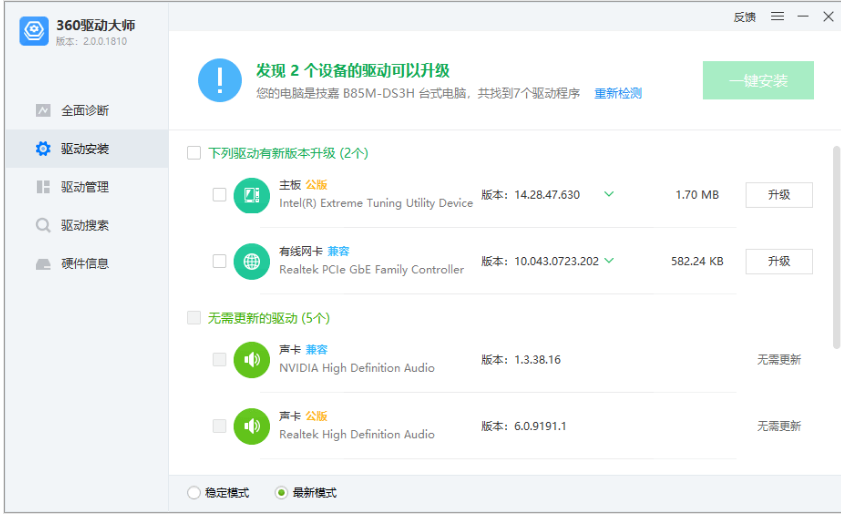Click the 硬件信息 hardware info sidebar icon

(43, 264)
